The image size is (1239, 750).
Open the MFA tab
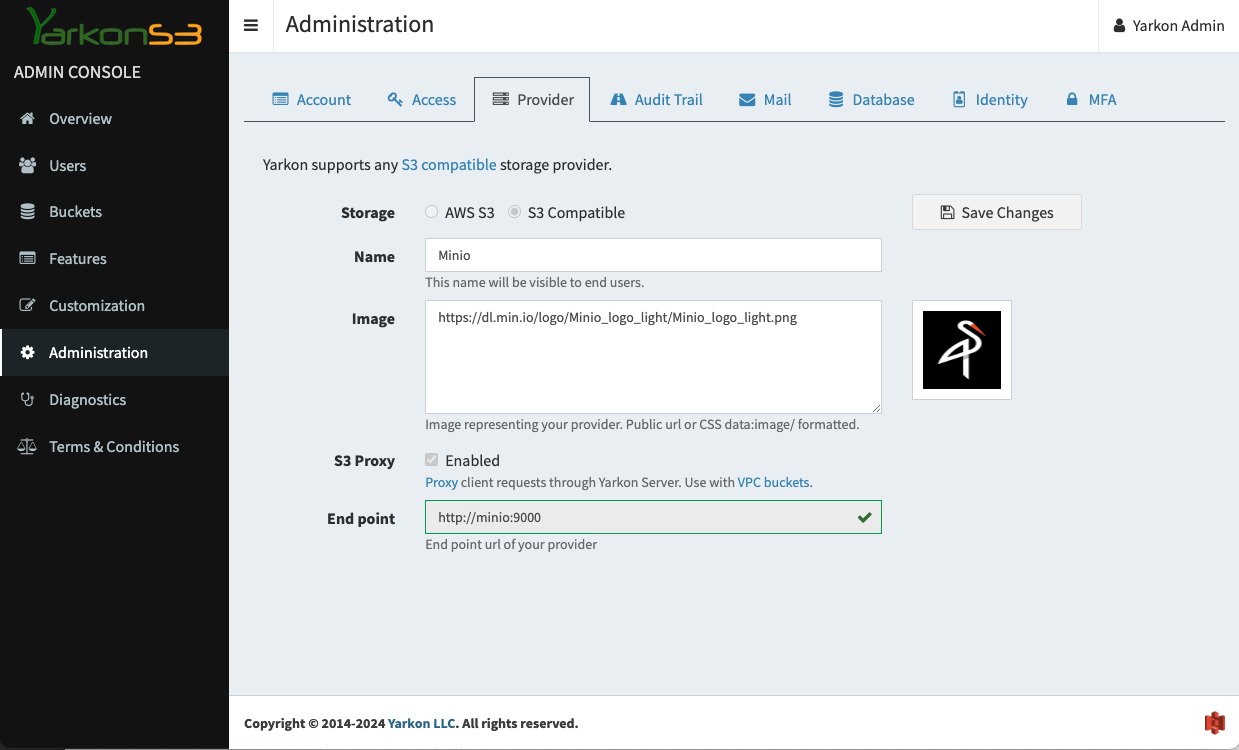coord(1090,99)
